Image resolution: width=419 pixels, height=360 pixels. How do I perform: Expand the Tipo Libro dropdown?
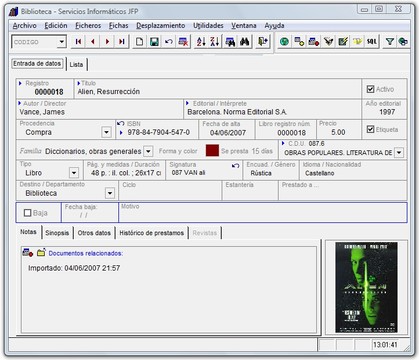pos(74,173)
